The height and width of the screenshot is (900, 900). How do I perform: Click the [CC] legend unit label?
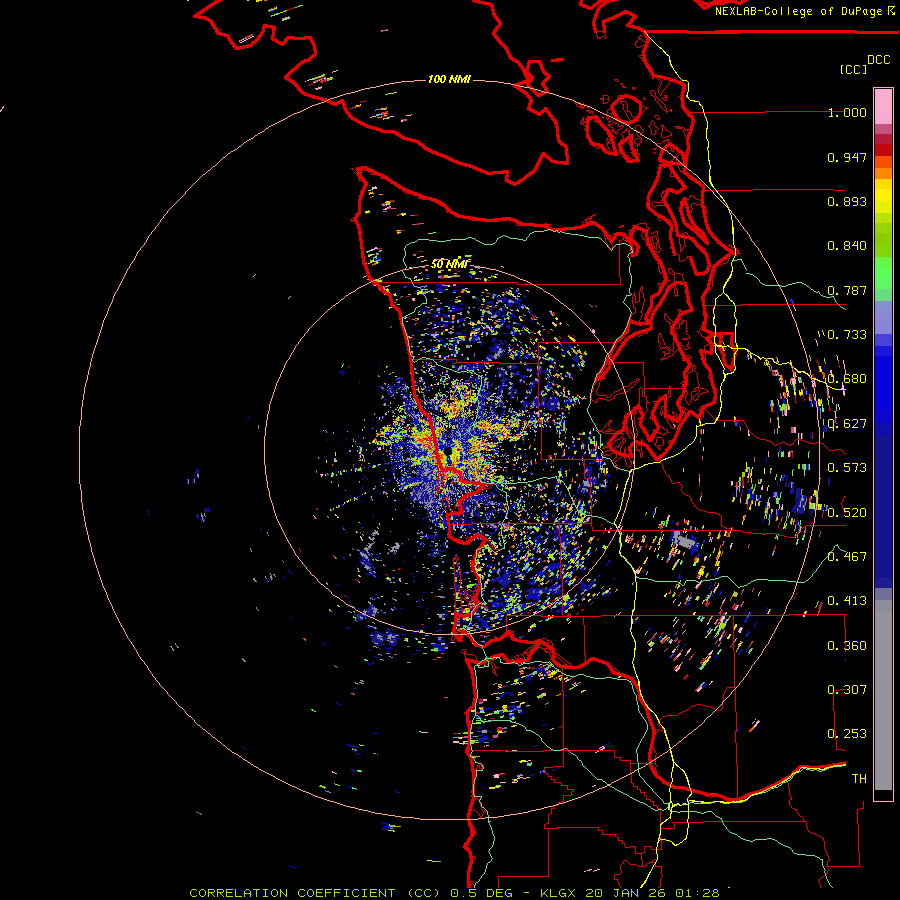pyautogui.click(x=854, y=70)
